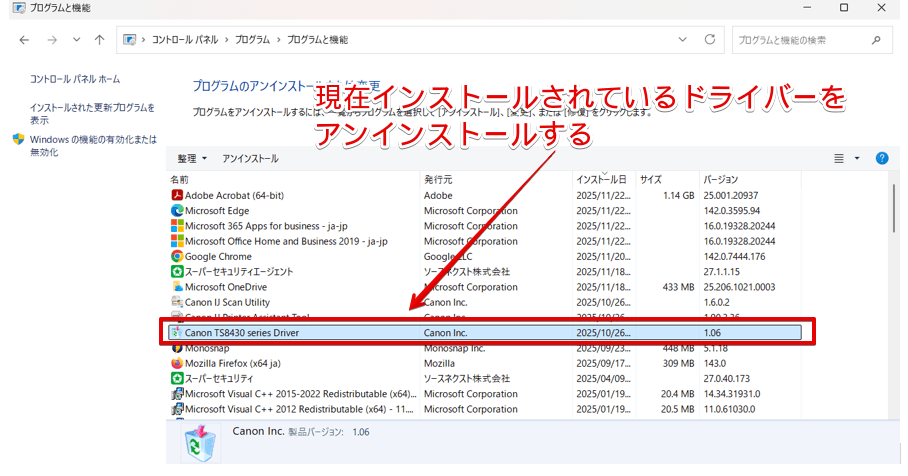The width and height of the screenshot is (908, 476).
Task: Select the Microsoft OneDrive icon
Action: click(177, 287)
